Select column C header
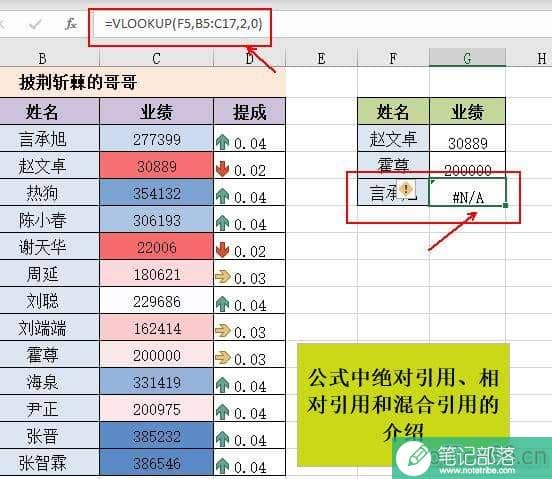Image resolution: width=552 pixels, height=479 pixels. click(x=157, y=58)
